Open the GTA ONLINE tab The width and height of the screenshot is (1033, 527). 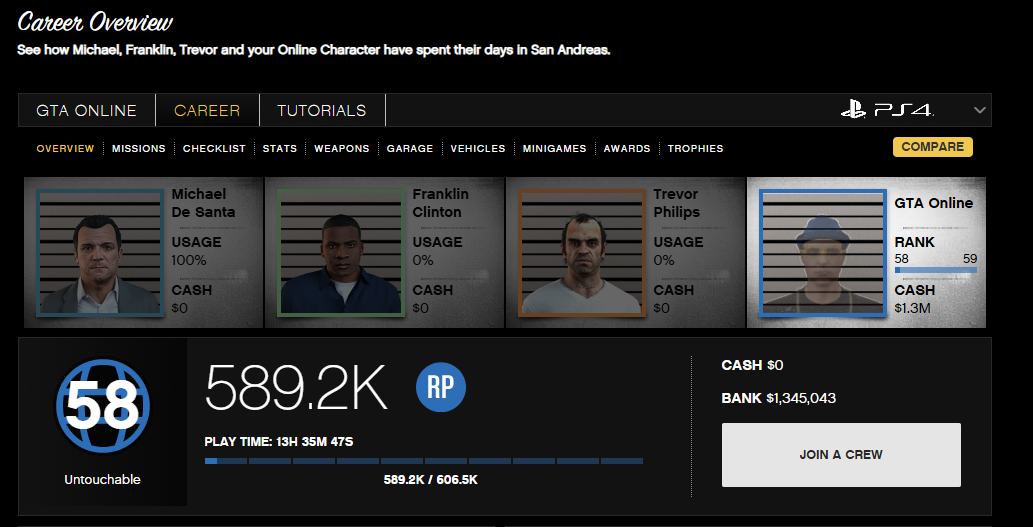(86, 110)
